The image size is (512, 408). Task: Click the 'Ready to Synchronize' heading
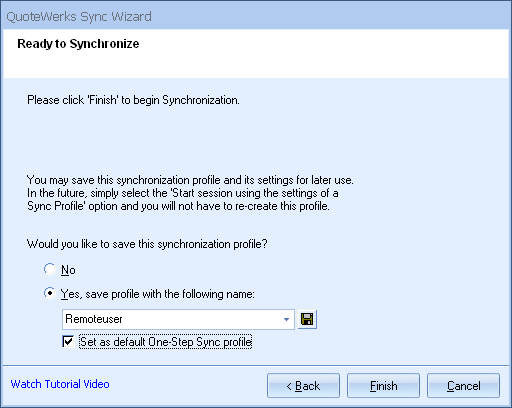click(78, 44)
